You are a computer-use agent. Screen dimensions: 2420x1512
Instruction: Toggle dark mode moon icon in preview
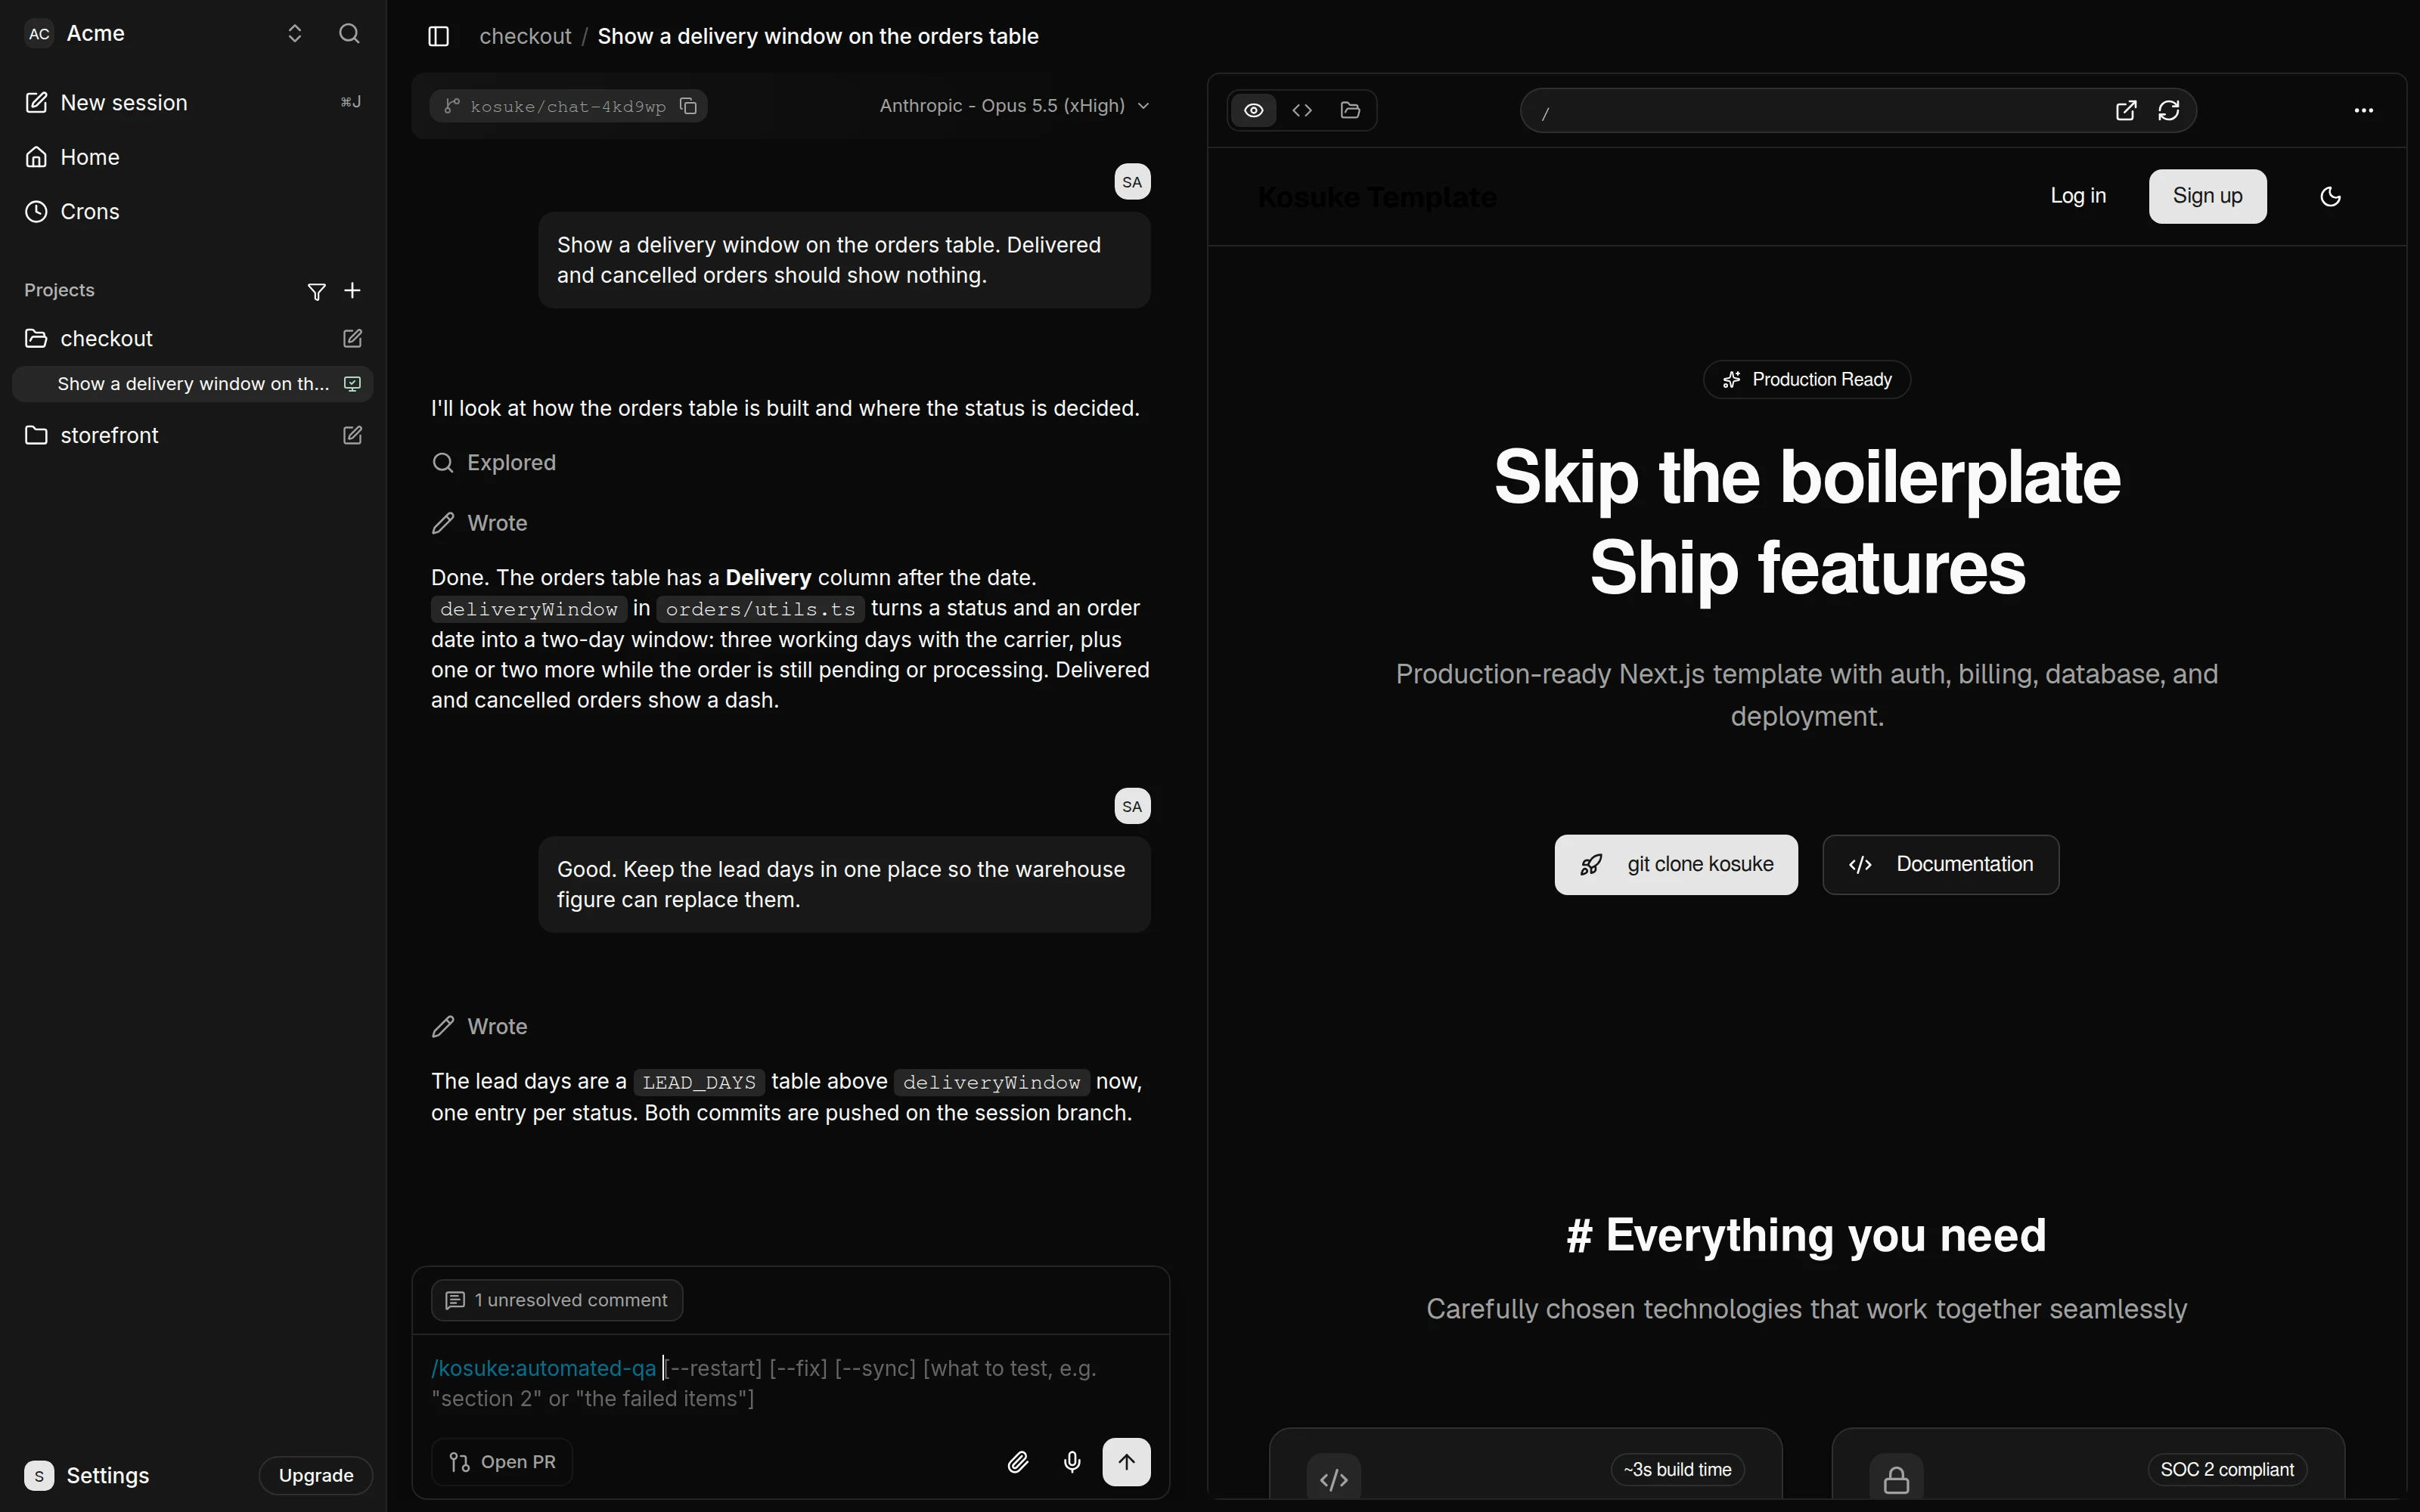(x=2330, y=196)
